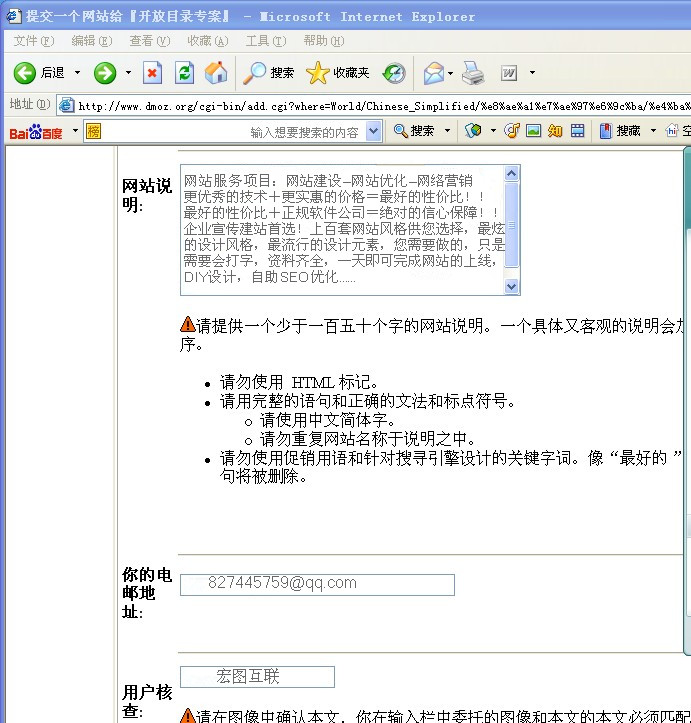This screenshot has height=723, width=691.
Task: Open the History clock icon
Action: point(394,73)
